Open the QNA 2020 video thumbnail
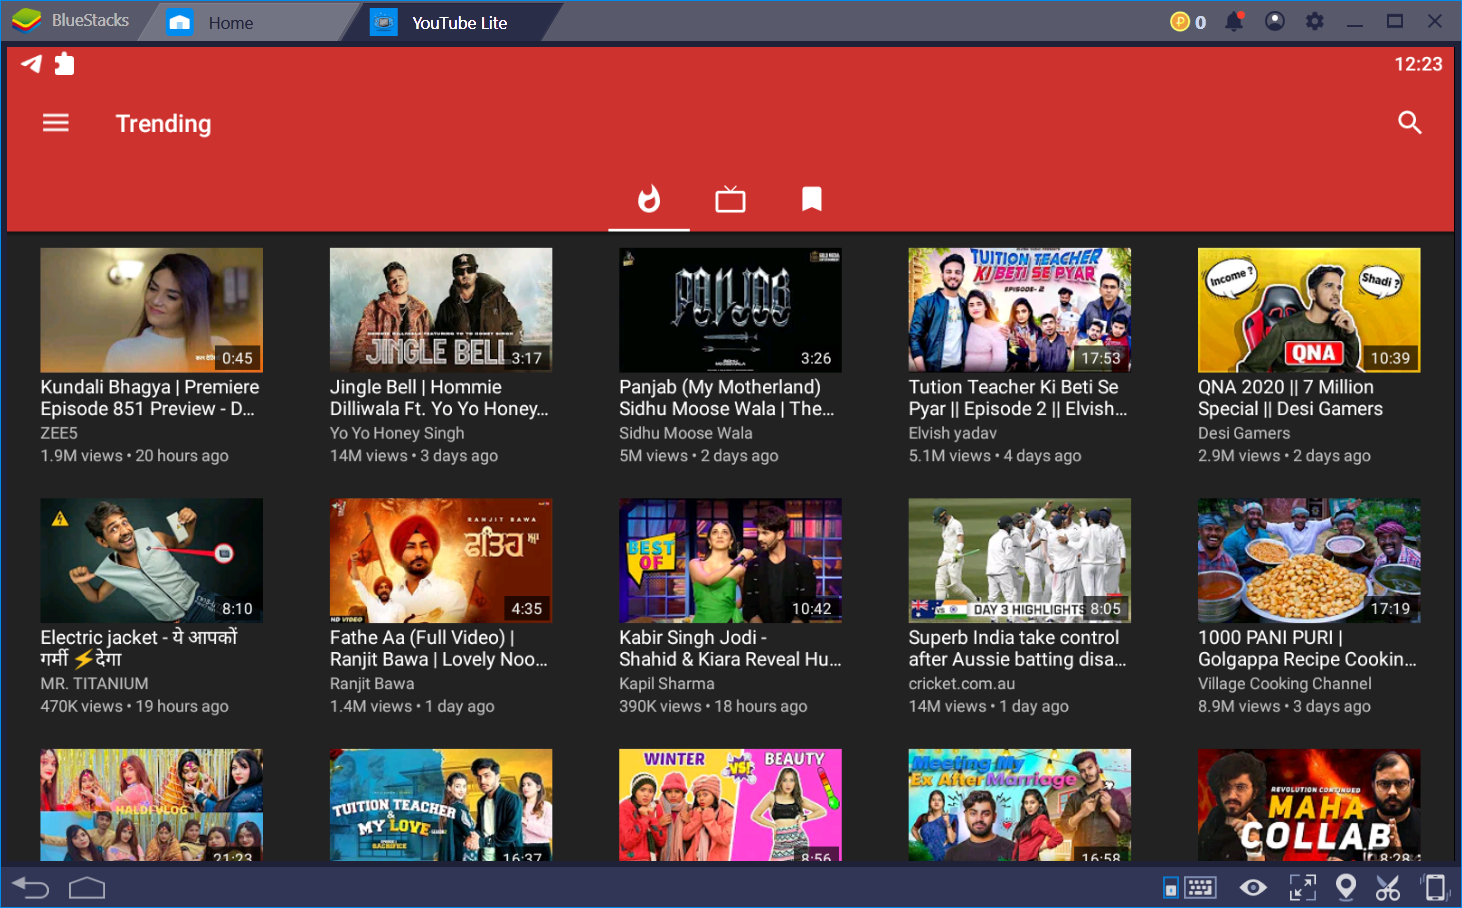This screenshot has width=1462, height=908. [x=1309, y=310]
